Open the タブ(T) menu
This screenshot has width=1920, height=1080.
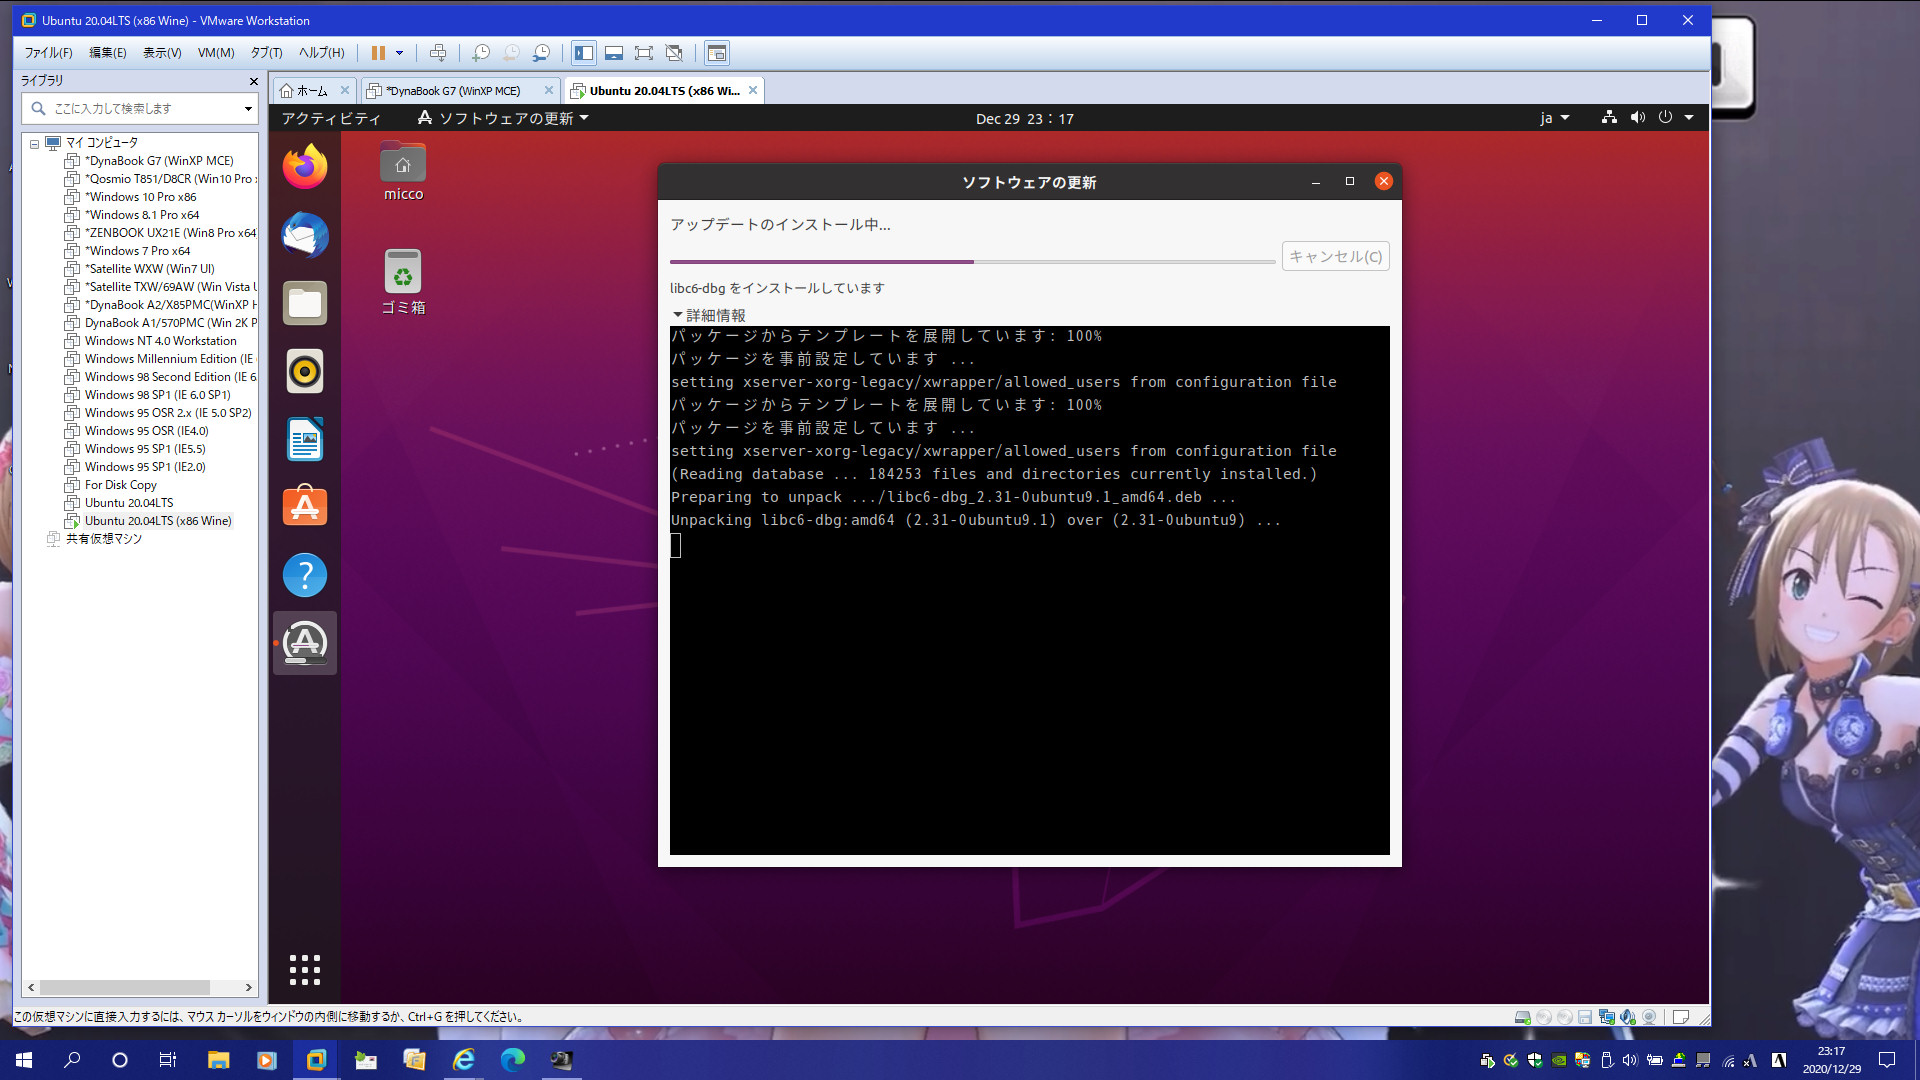(266, 53)
